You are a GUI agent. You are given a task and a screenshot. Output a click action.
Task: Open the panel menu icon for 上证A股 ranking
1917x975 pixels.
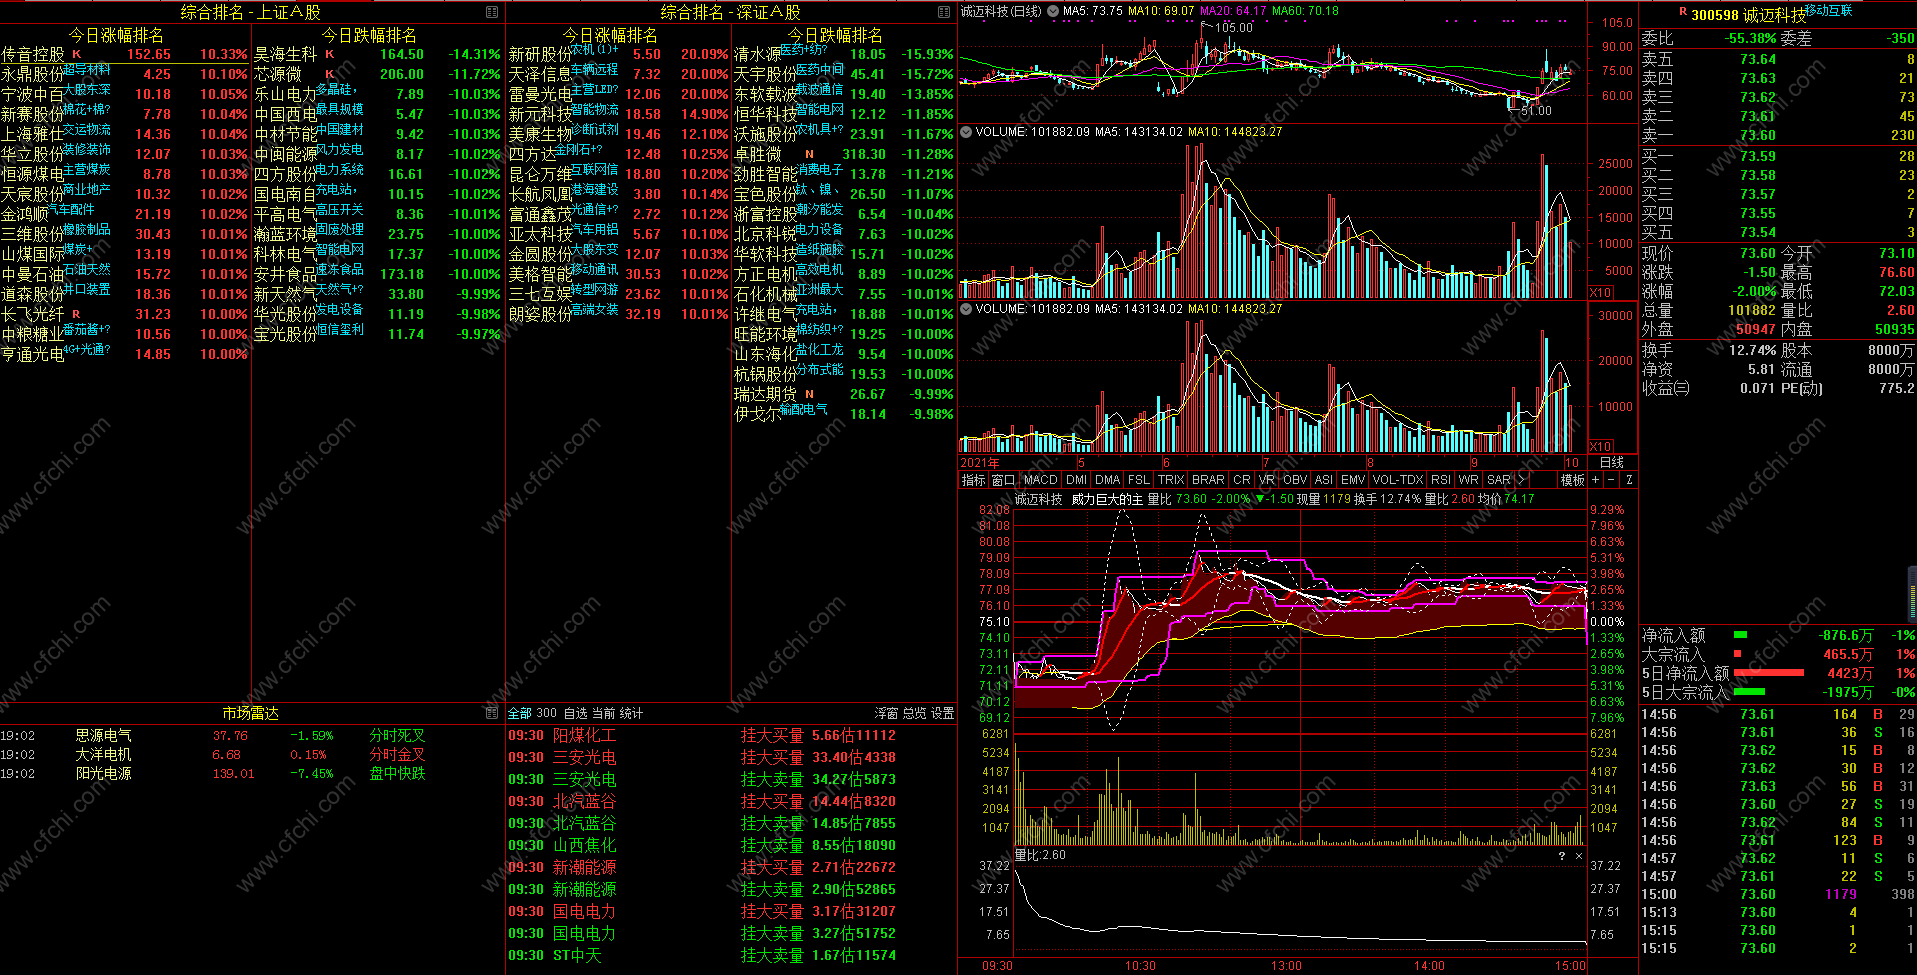(492, 12)
